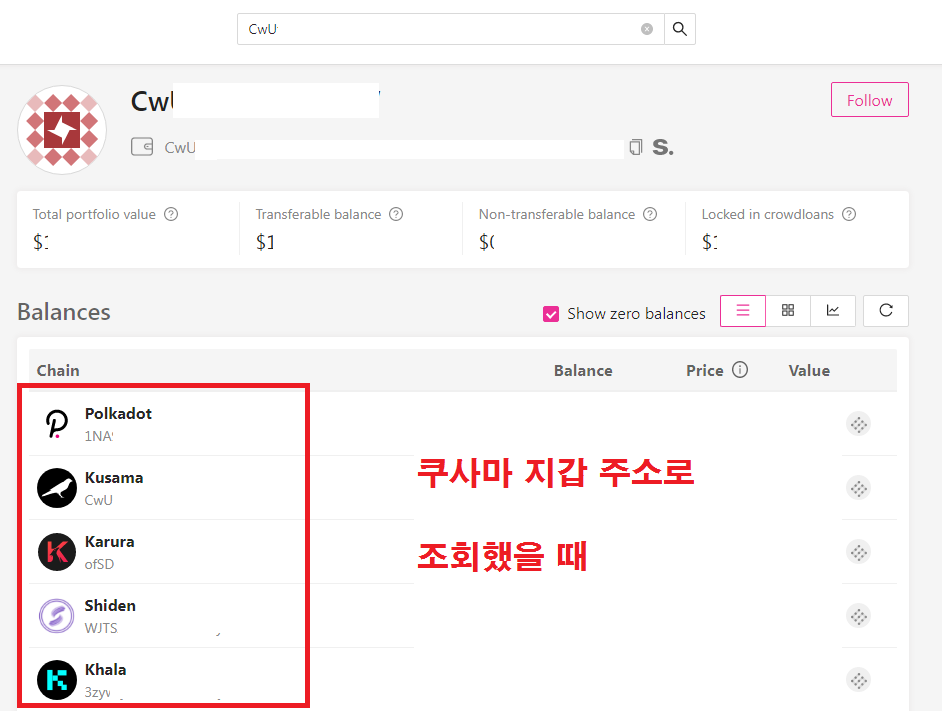This screenshot has width=942, height=711.
Task: Click the Polkadot logo icon
Action: 57,424
